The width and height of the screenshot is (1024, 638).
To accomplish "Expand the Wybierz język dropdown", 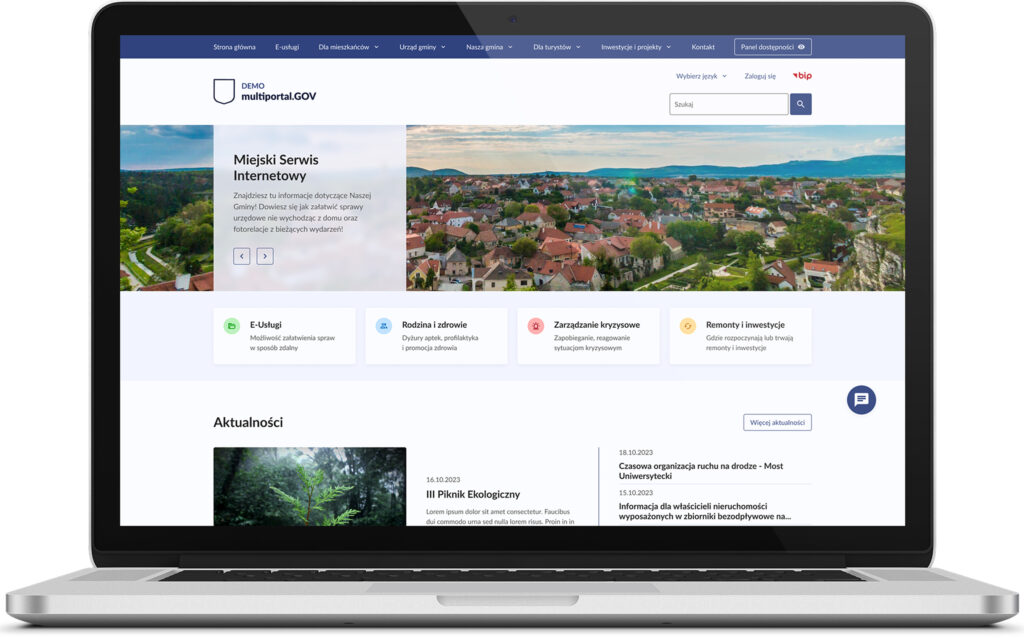I will (701, 76).
